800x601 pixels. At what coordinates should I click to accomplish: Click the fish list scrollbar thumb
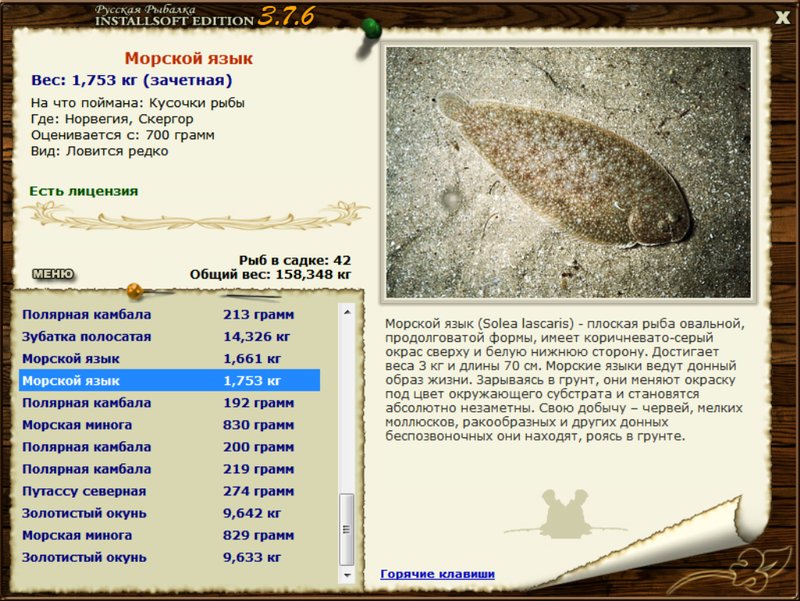tap(347, 529)
